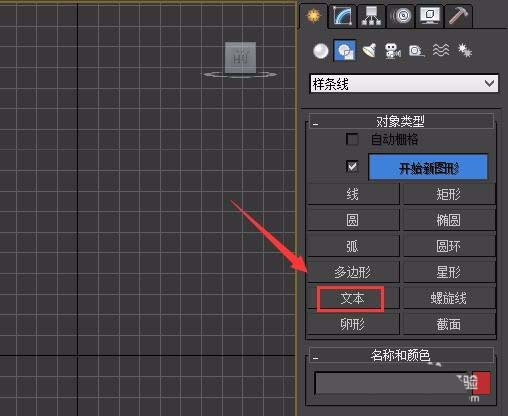Click the 螺旋线 shape button
The height and width of the screenshot is (416, 508).
click(x=449, y=298)
